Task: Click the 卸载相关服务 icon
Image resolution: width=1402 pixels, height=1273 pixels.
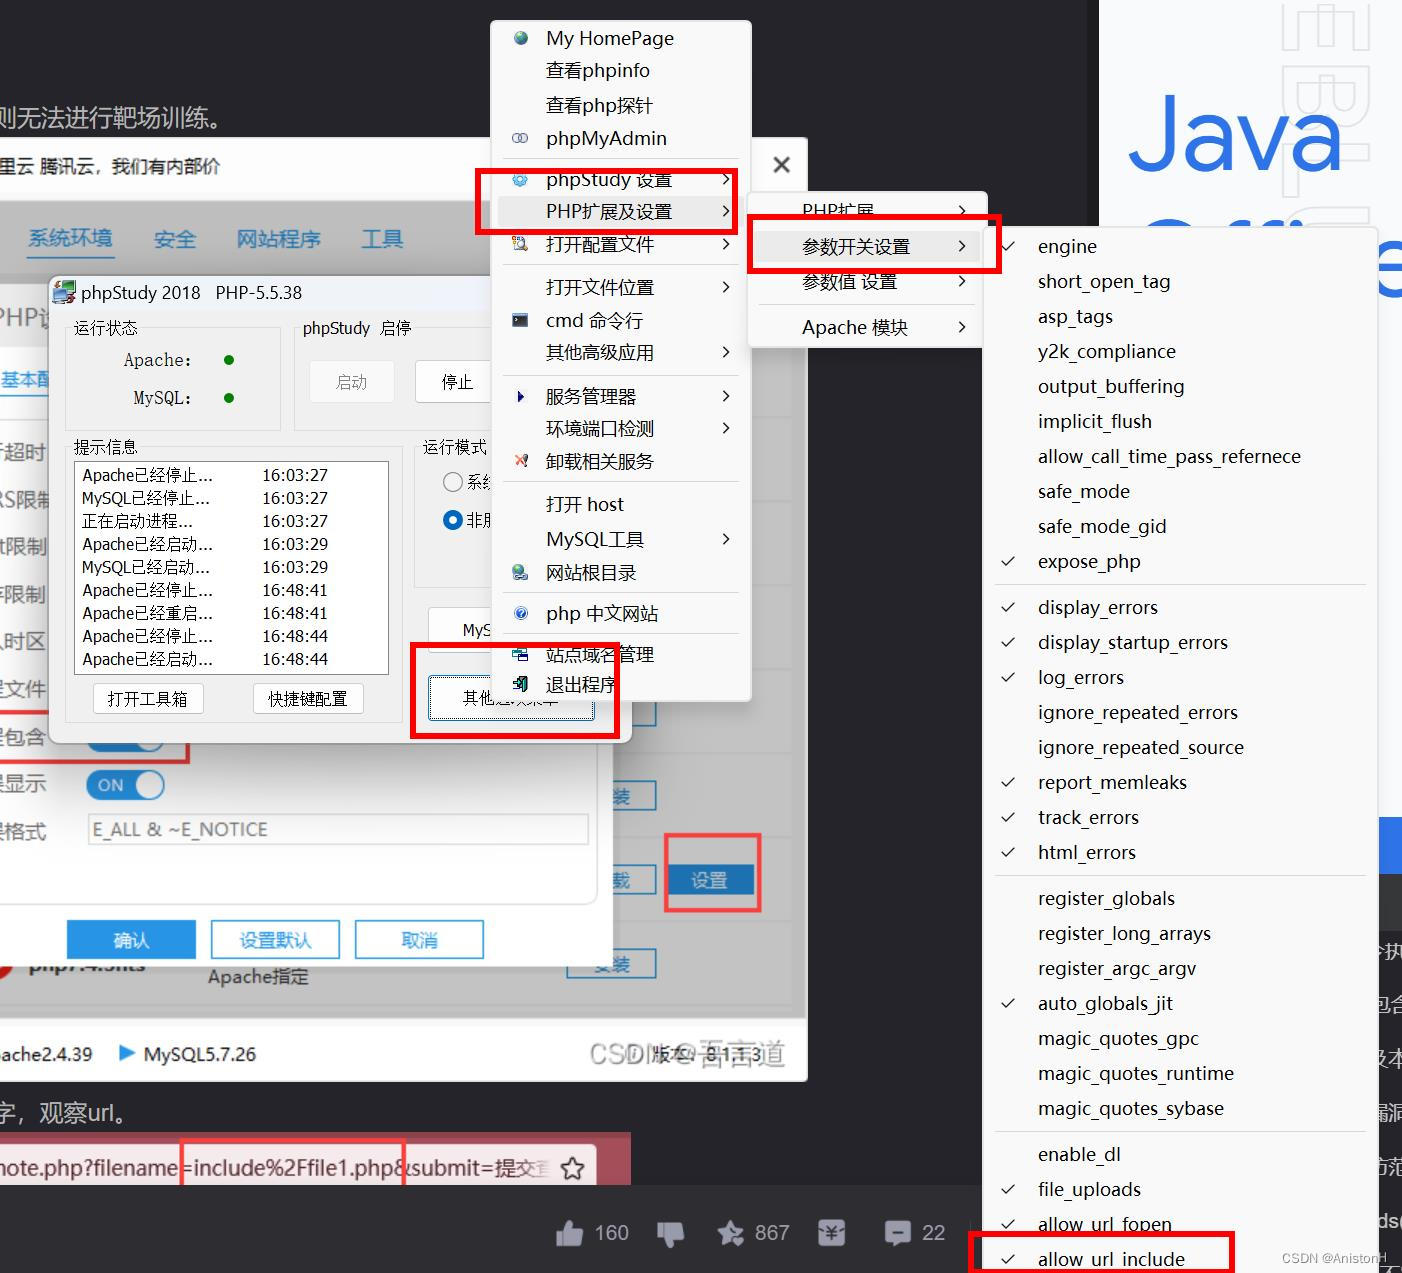Action: click(x=520, y=461)
